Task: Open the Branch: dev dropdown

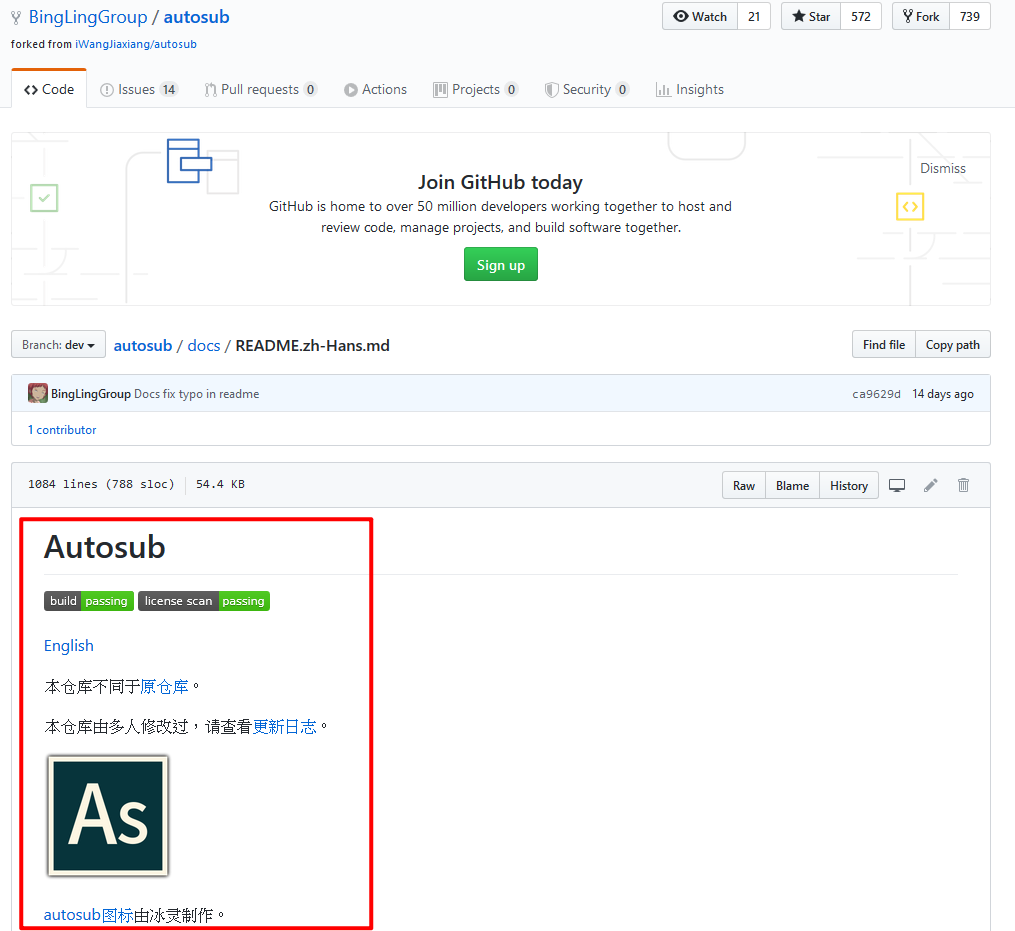Action: click(58, 344)
